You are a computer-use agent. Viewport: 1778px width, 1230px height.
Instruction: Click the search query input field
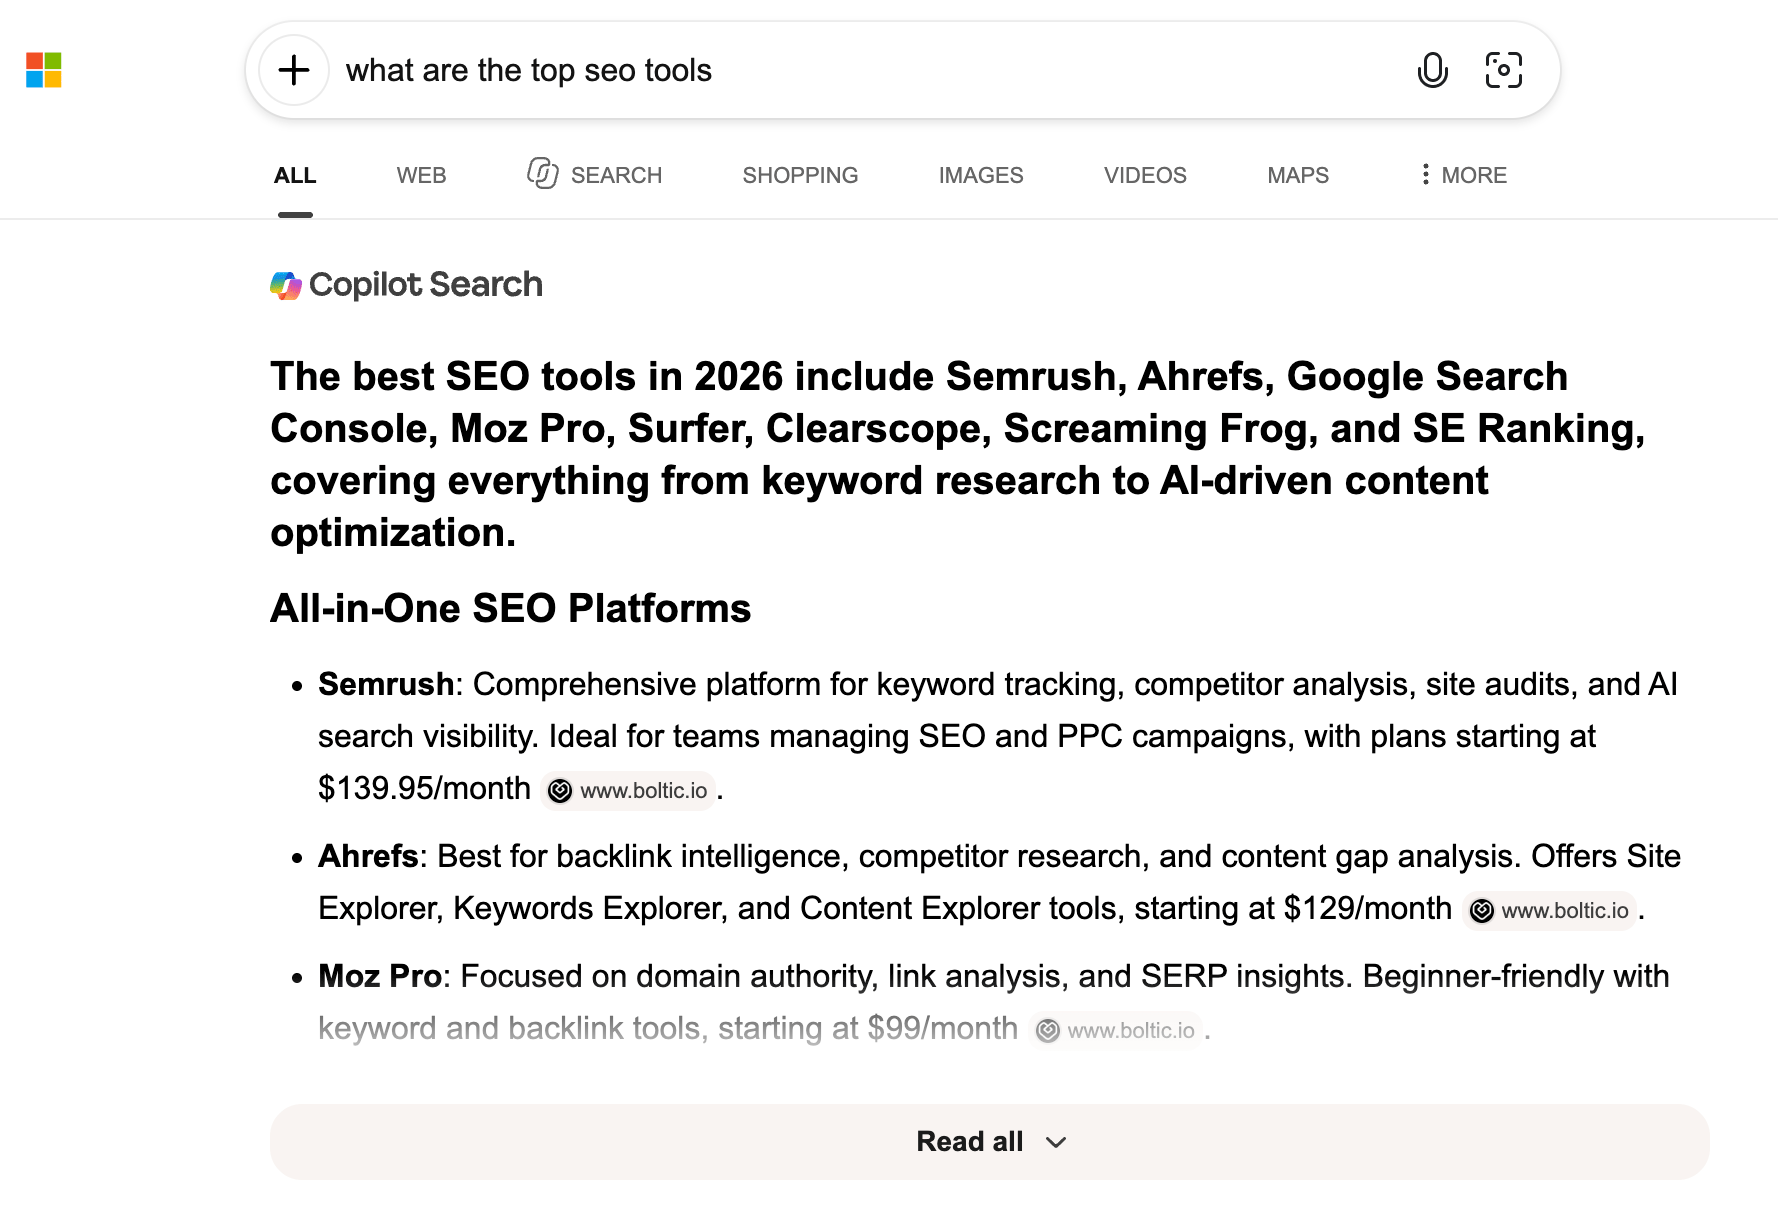click(870, 70)
